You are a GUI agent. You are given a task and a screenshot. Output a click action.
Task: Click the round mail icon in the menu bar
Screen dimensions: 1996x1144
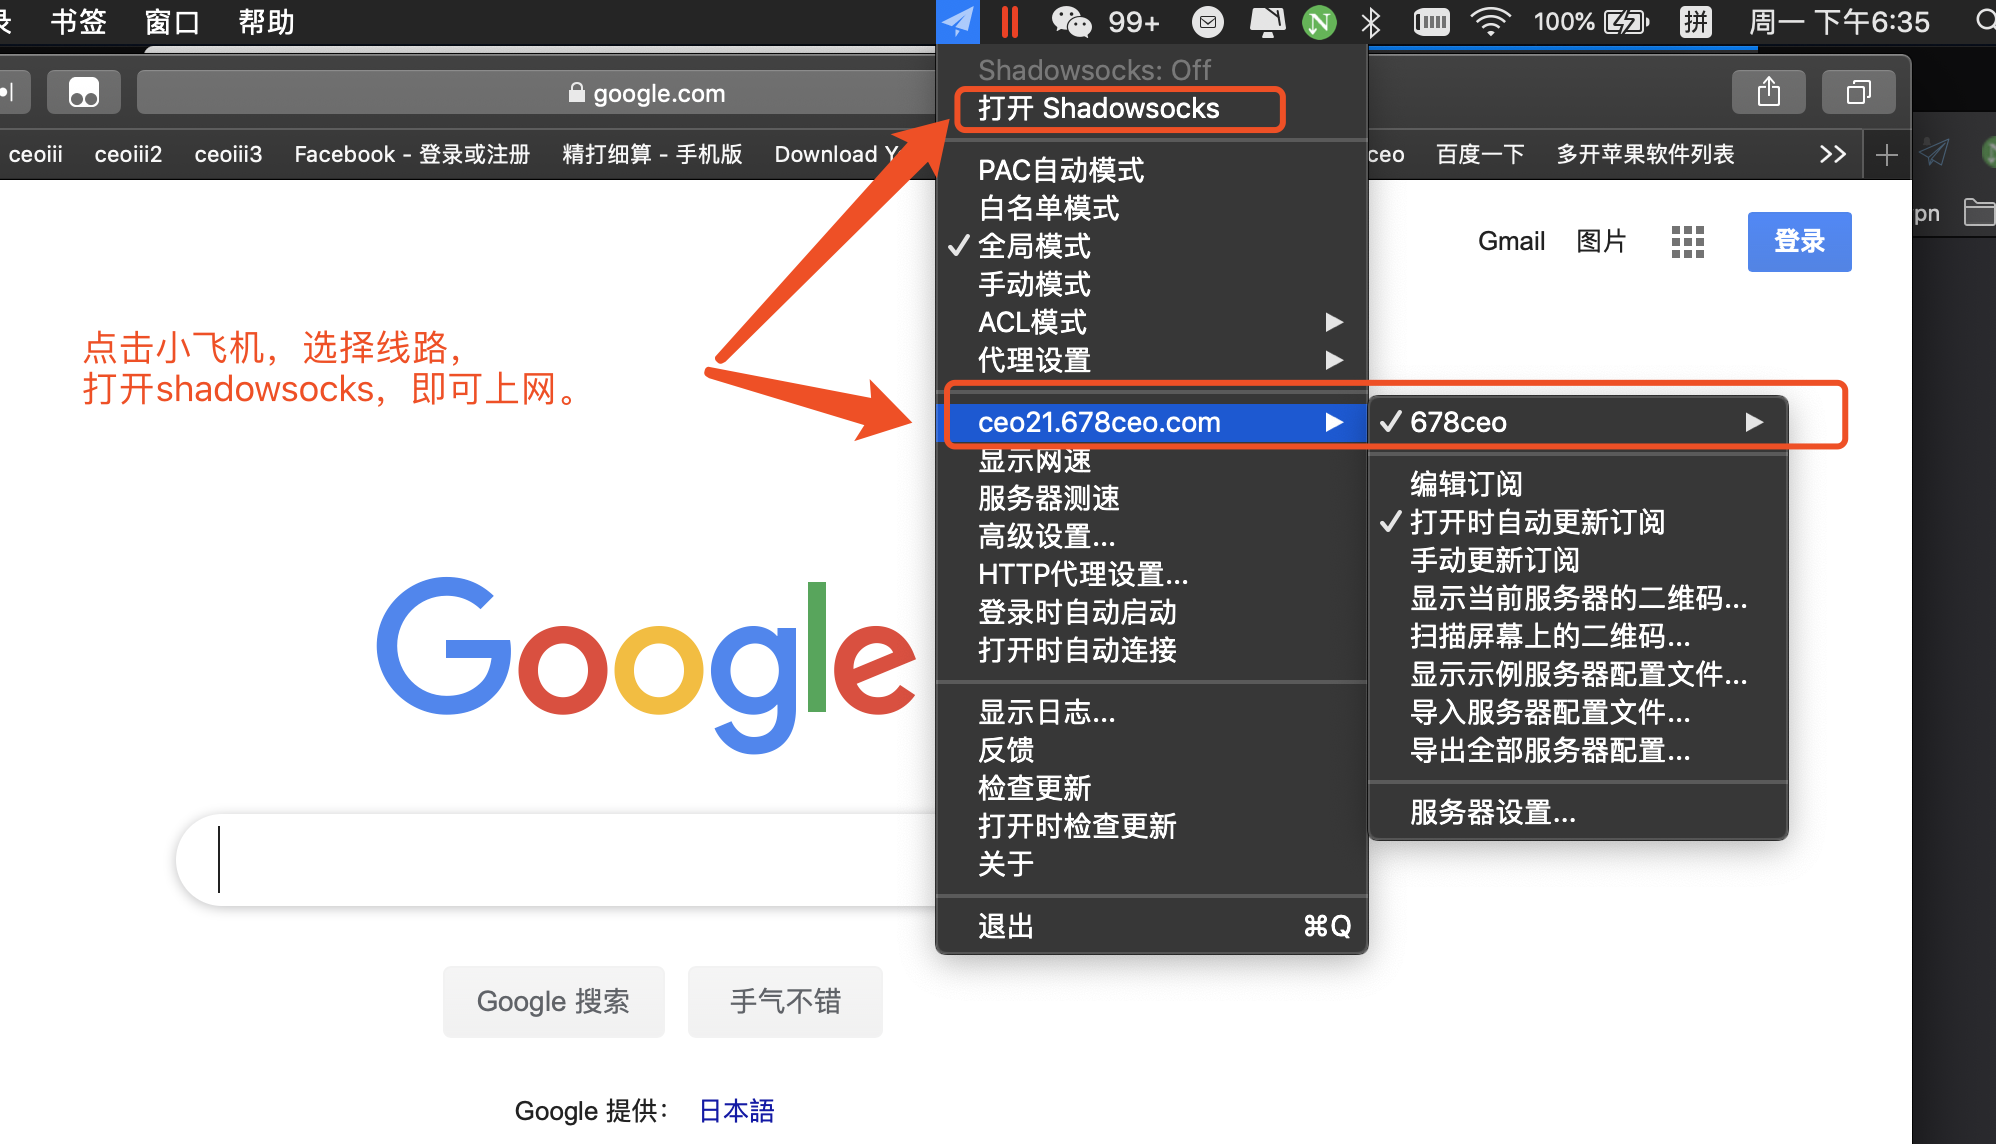pos(1208,21)
